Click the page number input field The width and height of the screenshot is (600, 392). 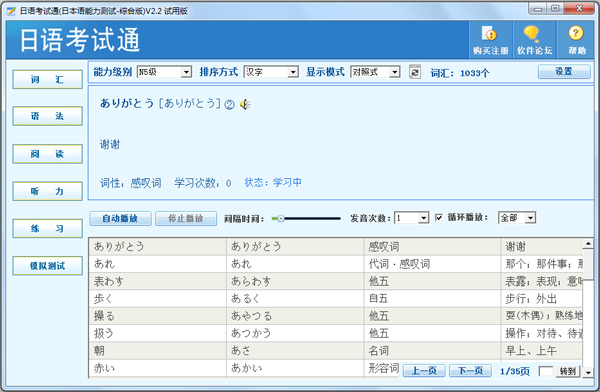tap(546, 371)
